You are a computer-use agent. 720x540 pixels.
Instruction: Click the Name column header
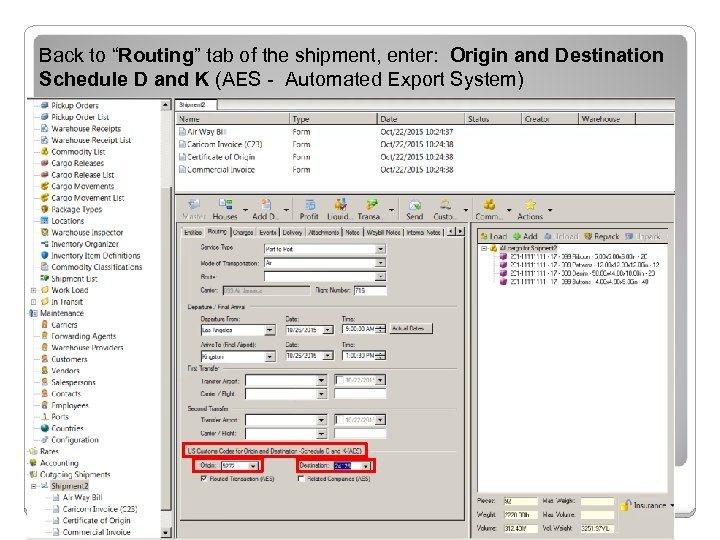(x=233, y=119)
